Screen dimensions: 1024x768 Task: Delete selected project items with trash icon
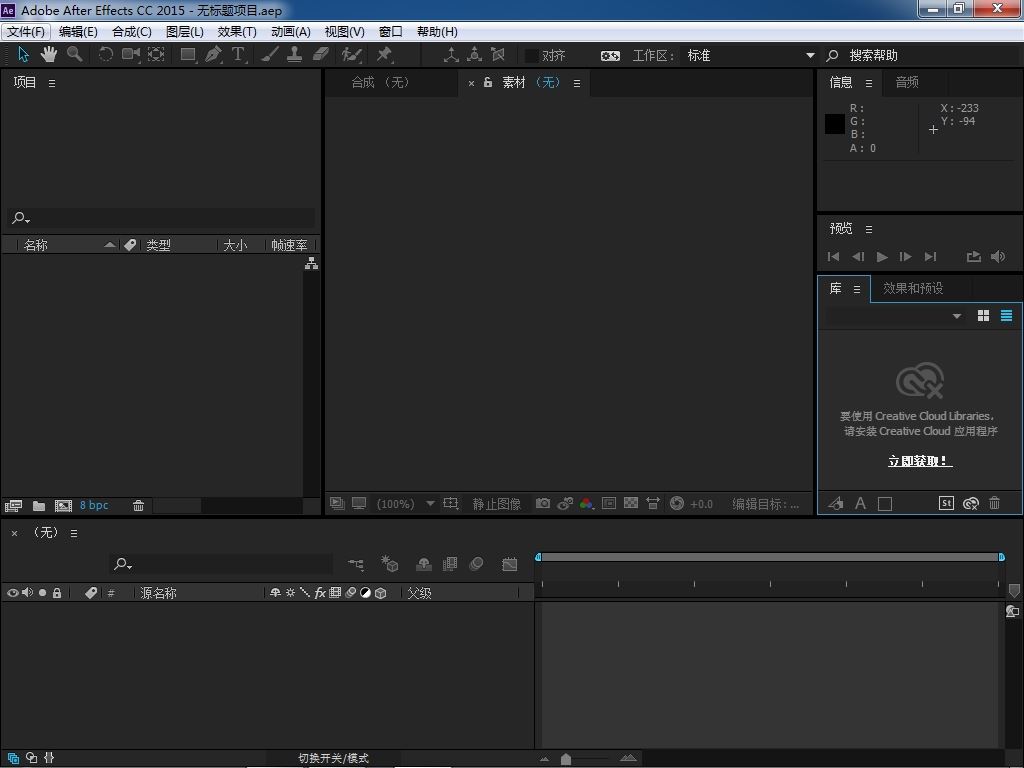(x=138, y=505)
